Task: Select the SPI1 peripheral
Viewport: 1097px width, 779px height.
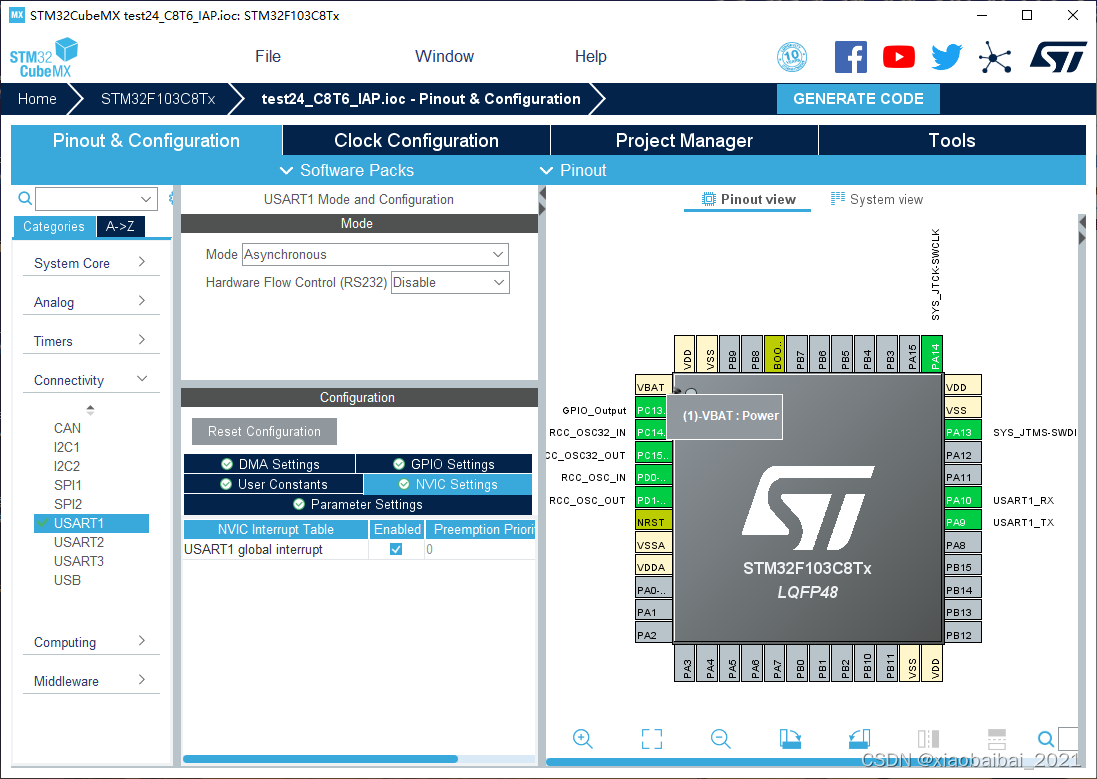Action: click(x=68, y=484)
